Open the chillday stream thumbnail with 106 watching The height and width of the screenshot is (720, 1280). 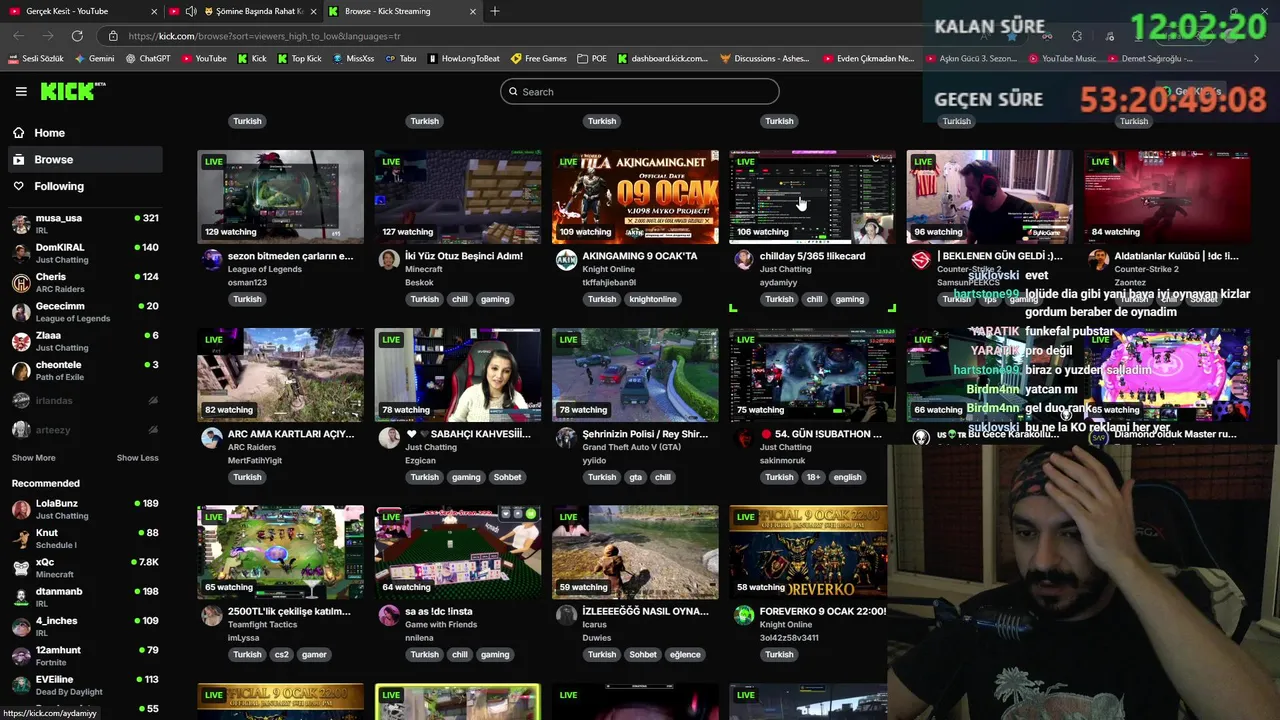[x=812, y=197]
